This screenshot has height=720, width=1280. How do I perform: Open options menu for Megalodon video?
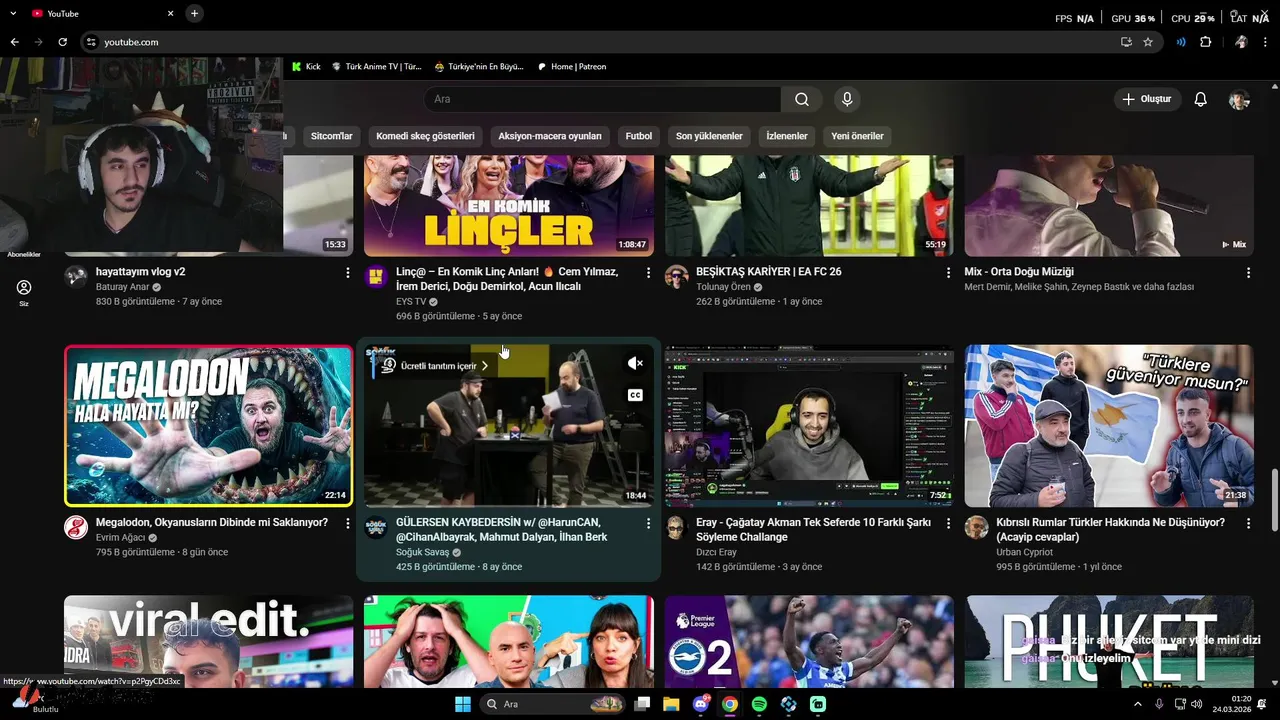(348, 524)
